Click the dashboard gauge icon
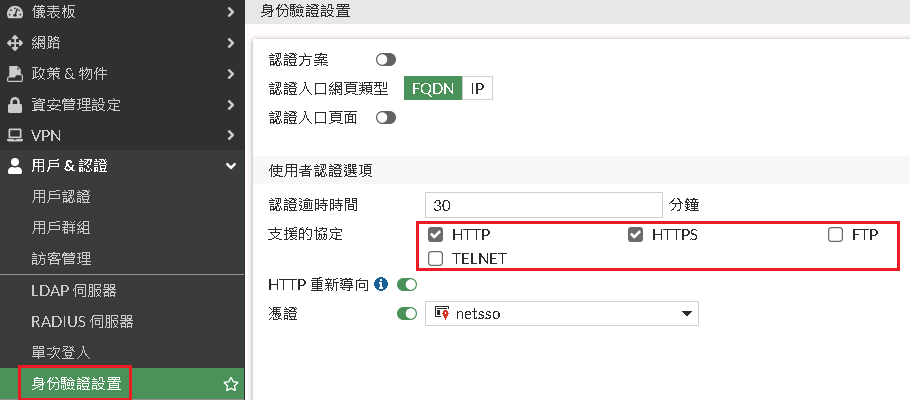 point(15,12)
